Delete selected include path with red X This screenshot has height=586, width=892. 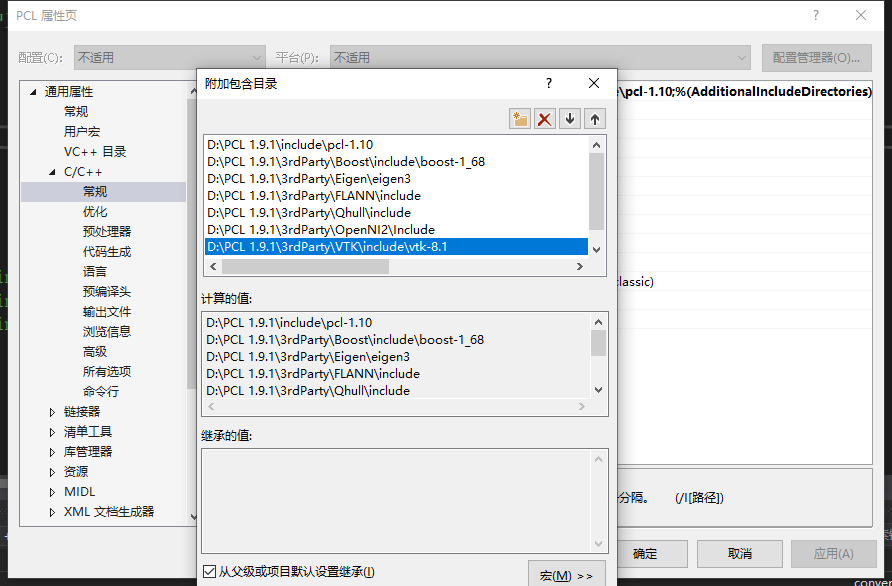(544, 119)
